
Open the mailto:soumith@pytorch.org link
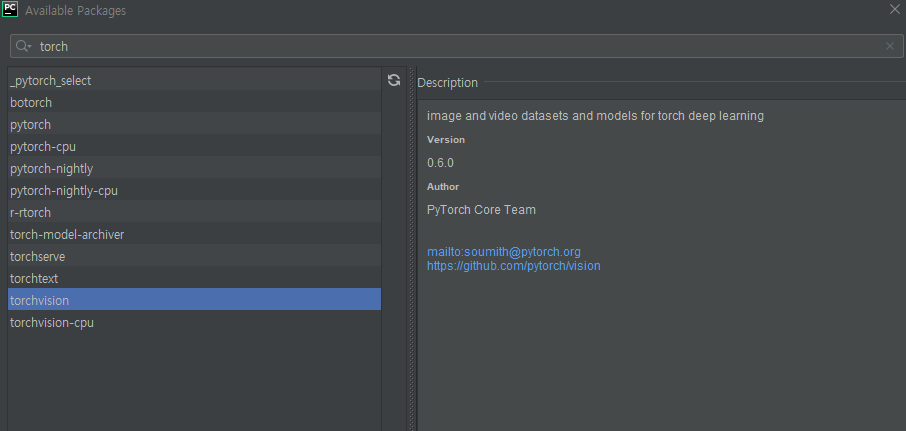504,252
